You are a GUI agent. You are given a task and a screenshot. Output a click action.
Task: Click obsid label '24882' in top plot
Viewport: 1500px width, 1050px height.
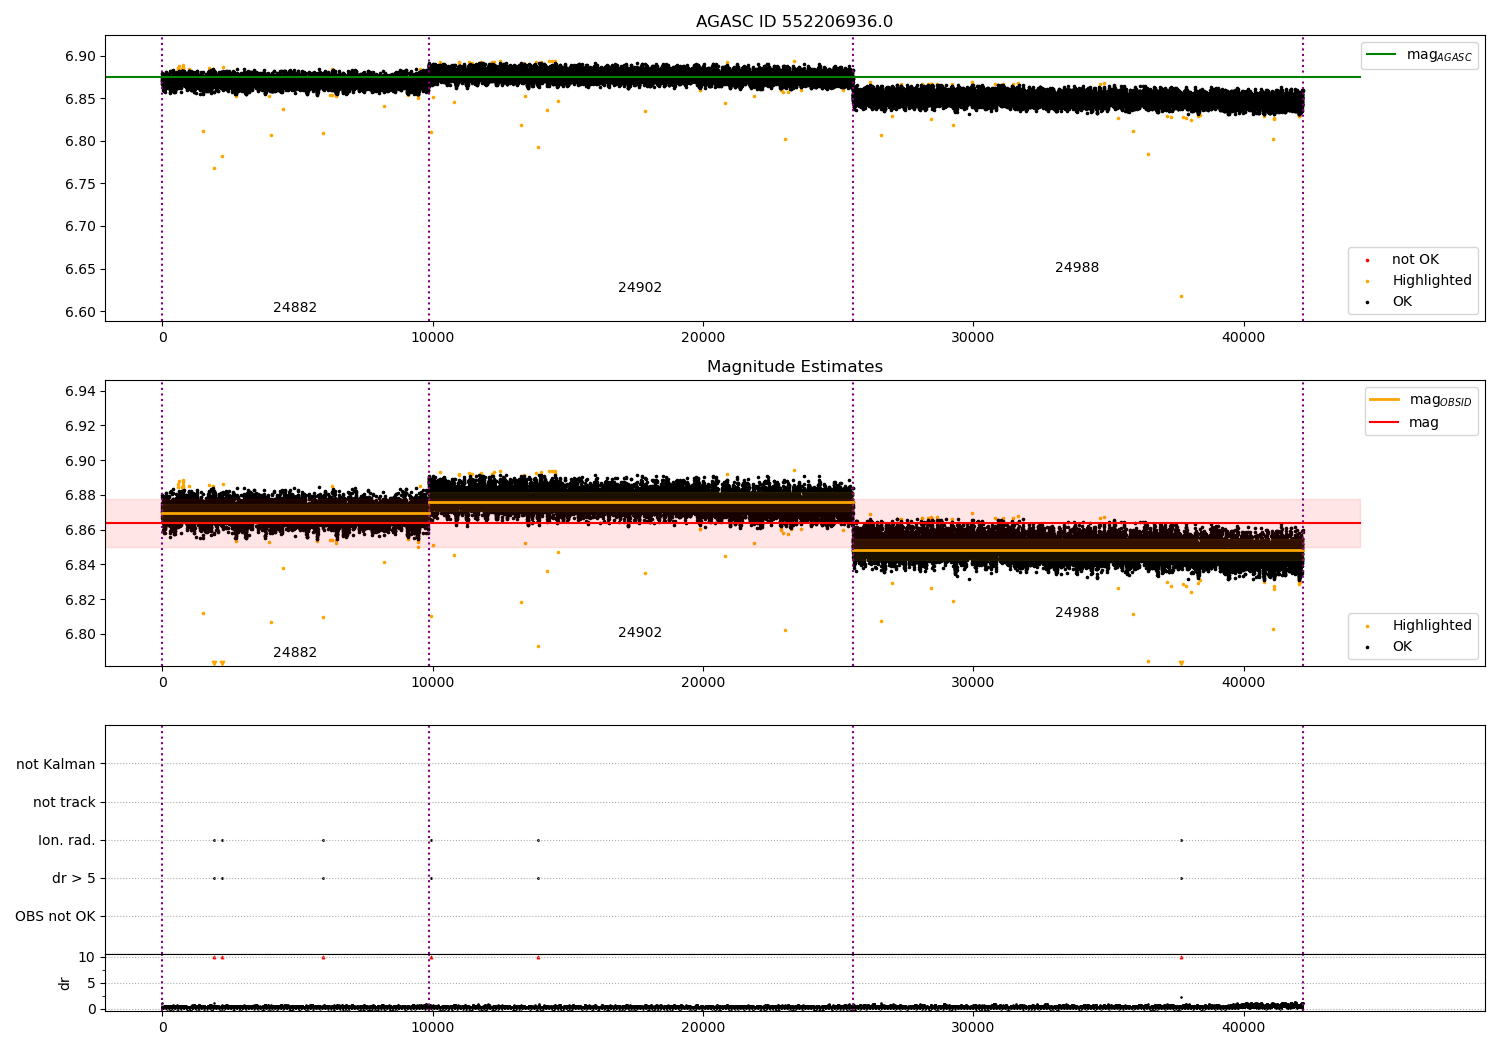pyautogui.click(x=295, y=308)
